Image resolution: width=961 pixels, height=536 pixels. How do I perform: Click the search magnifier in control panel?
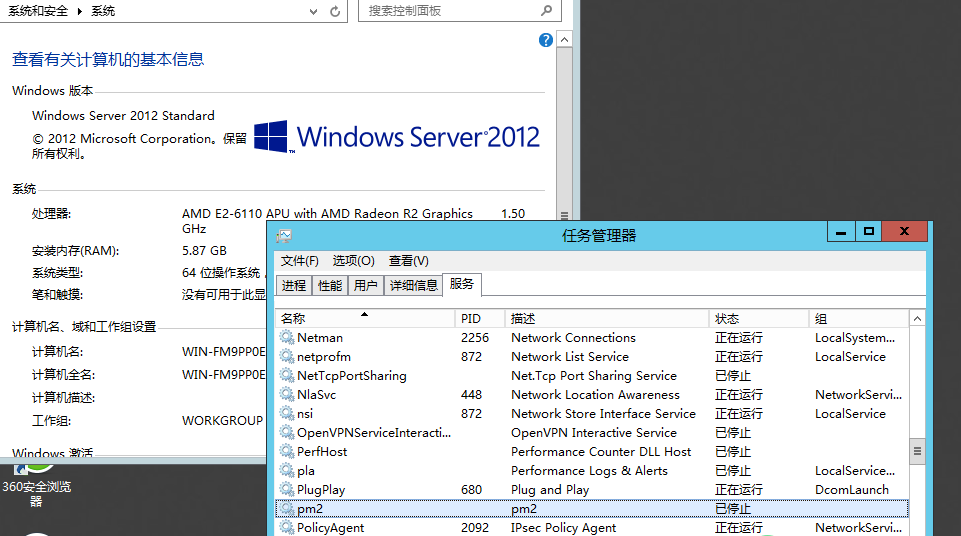[547, 10]
